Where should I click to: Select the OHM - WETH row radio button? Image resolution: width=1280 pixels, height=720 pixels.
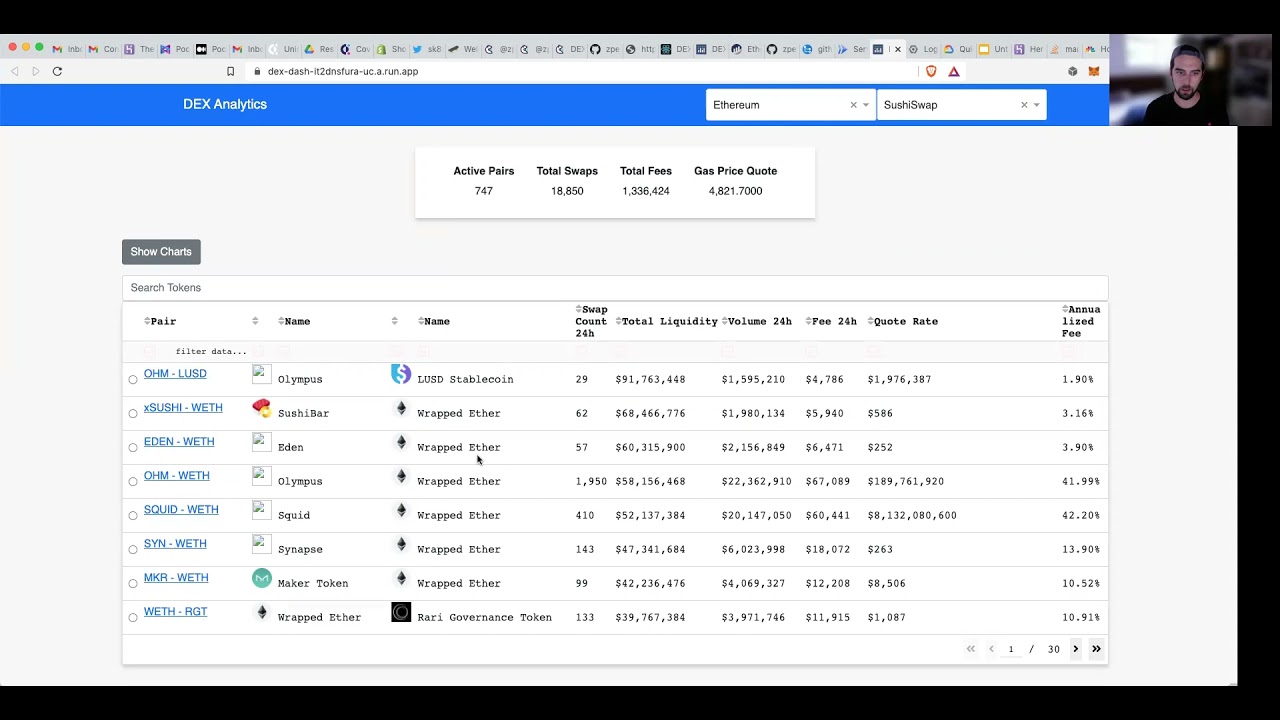pos(133,482)
